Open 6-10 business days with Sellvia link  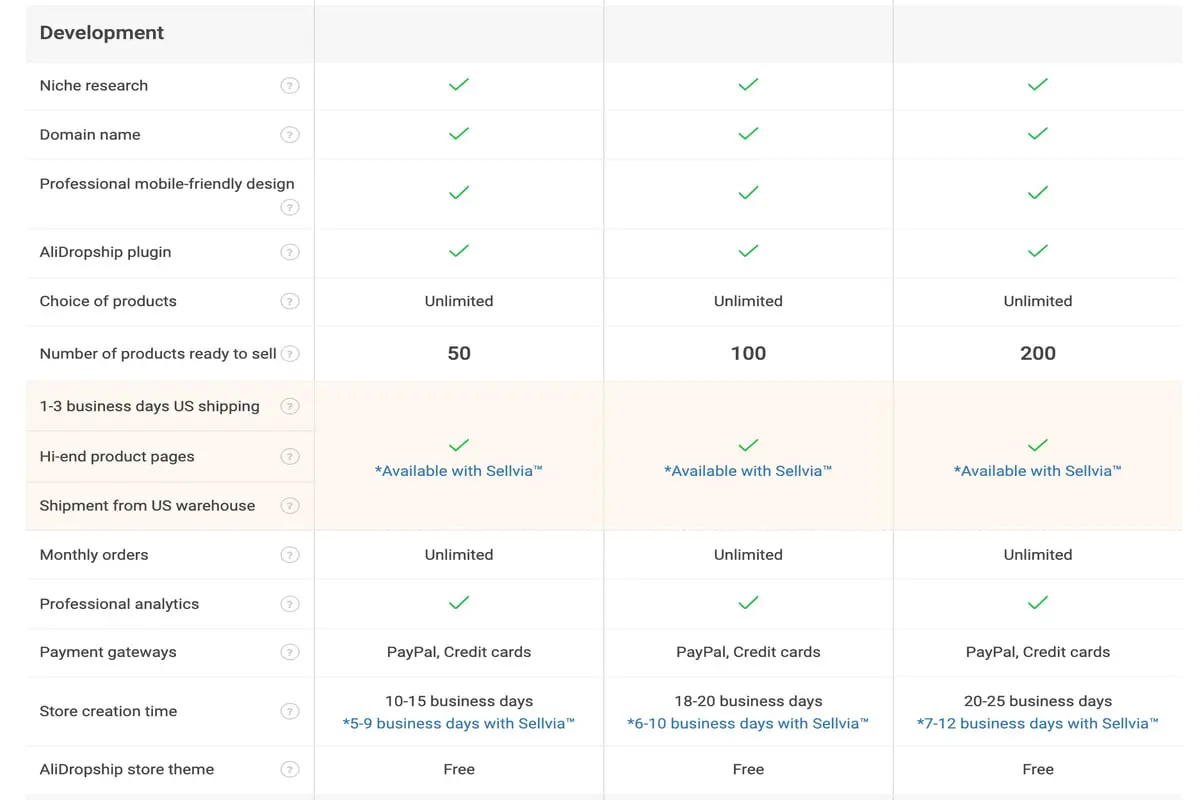coord(748,723)
